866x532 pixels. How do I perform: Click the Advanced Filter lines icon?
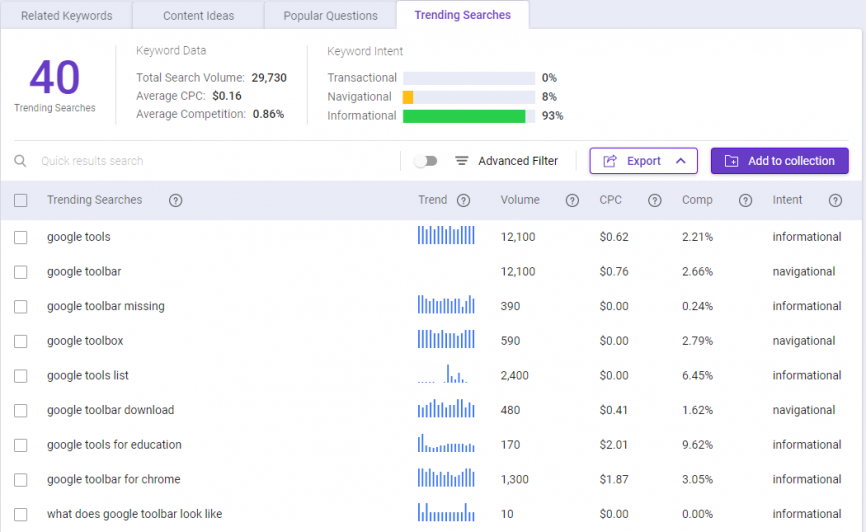coord(462,161)
